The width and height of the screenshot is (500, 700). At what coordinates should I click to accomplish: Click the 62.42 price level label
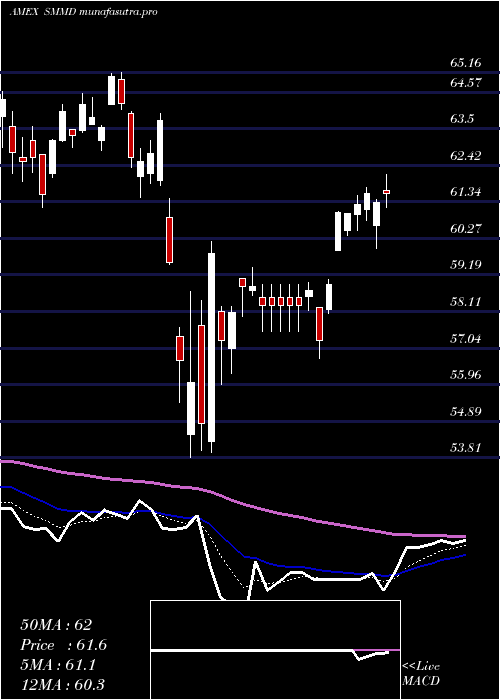[466, 155]
